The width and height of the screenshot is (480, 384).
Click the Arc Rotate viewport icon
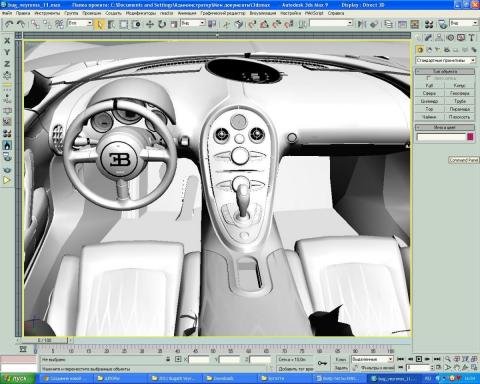pyautogui.click(x=466, y=367)
